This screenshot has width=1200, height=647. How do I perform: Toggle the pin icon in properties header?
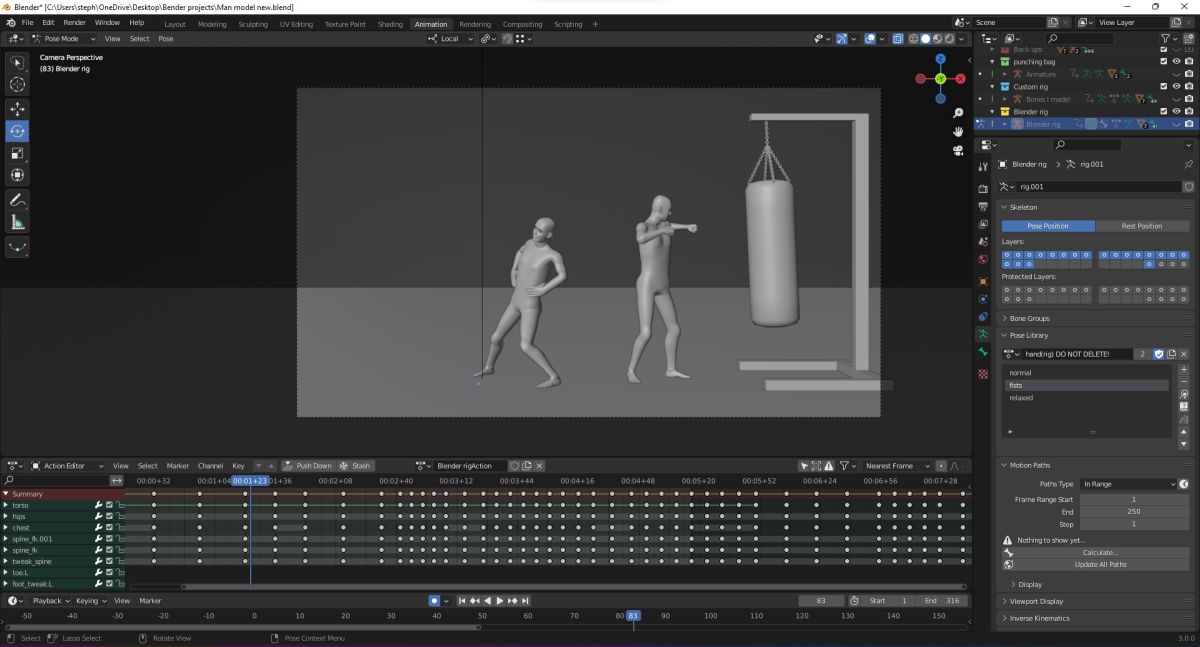click(1188, 164)
